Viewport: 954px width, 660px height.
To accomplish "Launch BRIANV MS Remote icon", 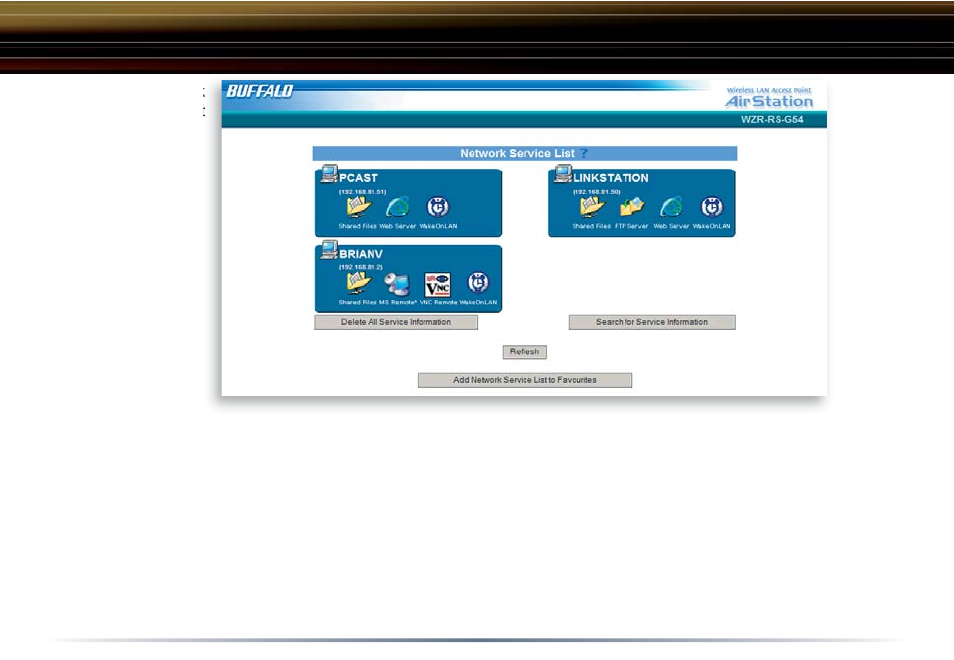I will click(397, 284).
